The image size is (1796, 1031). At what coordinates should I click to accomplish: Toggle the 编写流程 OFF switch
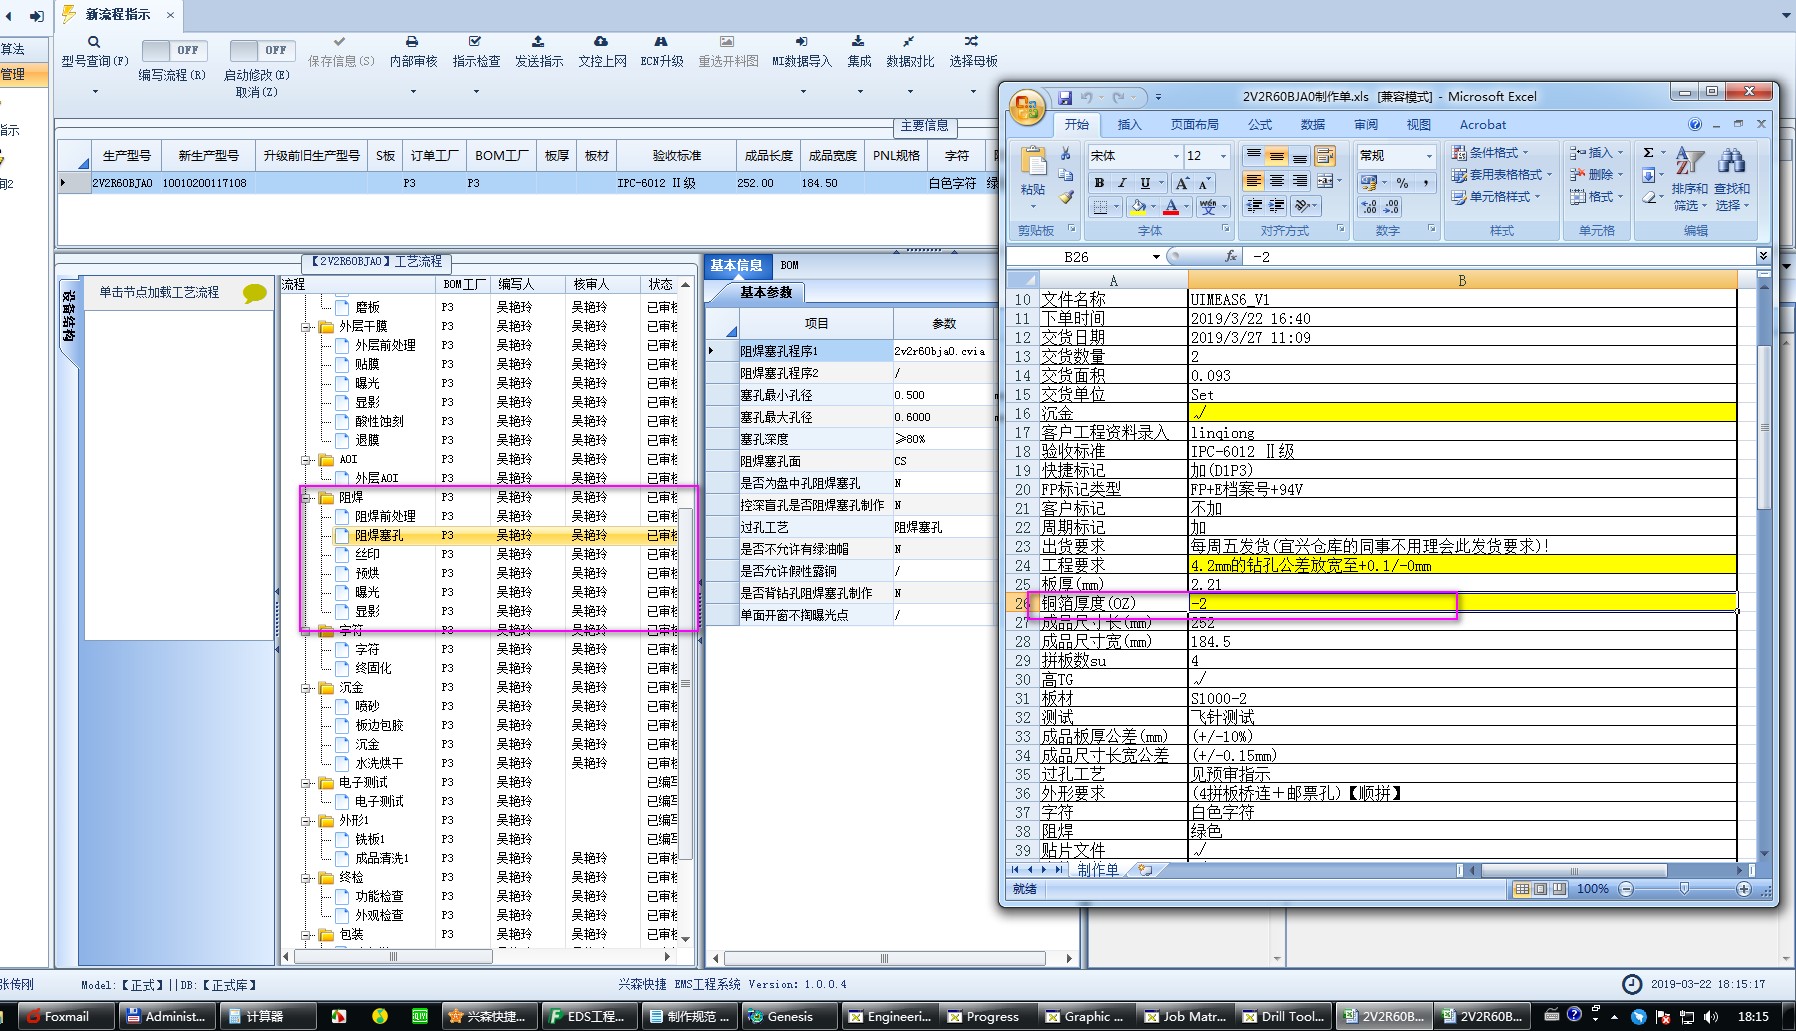(x=172, y=50)
